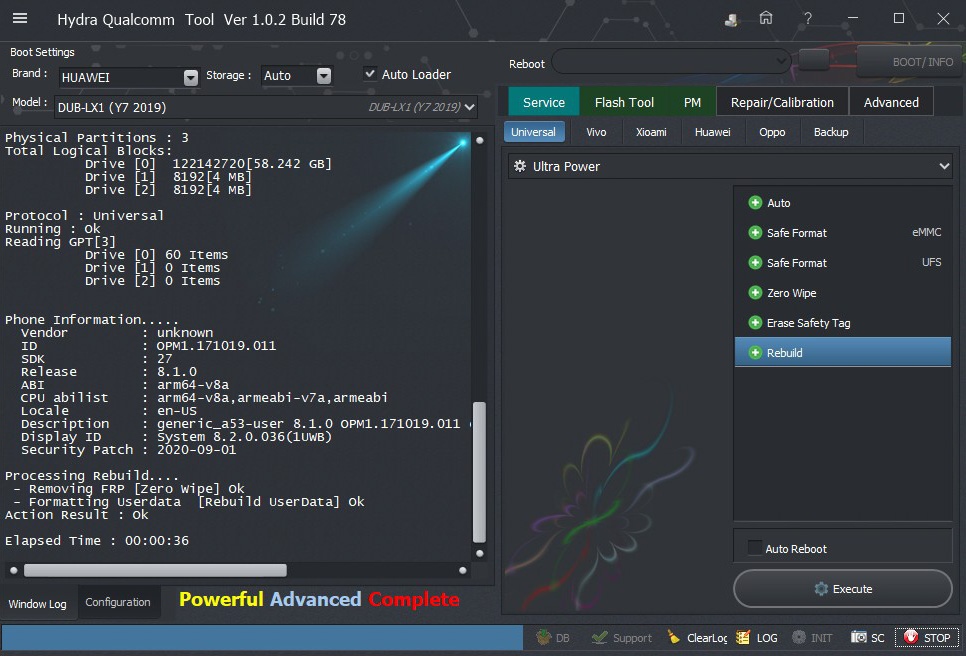
Task: Click the Support checkmark icon
Action: 599,637
